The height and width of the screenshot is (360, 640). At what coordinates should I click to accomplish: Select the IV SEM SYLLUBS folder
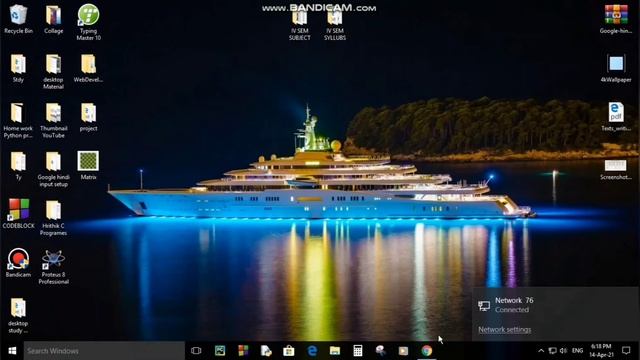335,25
